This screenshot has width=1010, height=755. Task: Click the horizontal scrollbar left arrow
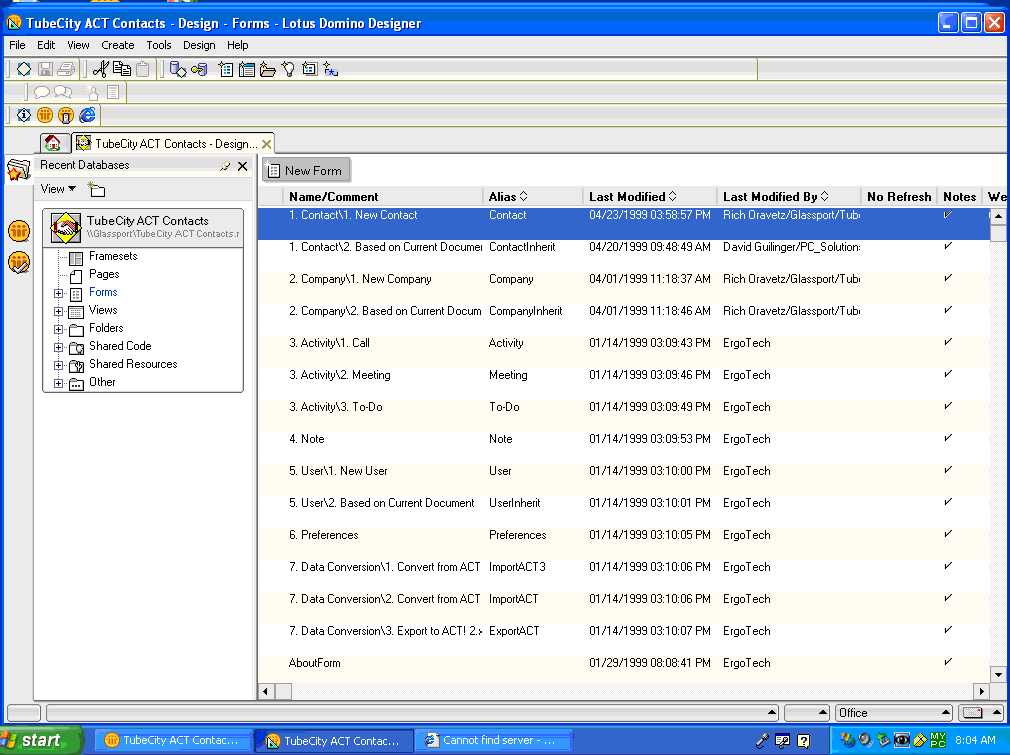point(266,691)
